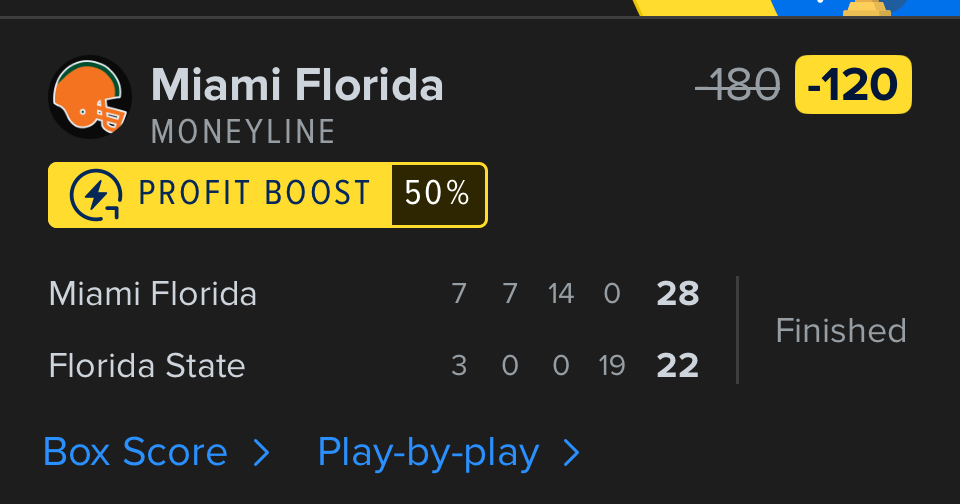This screenshot has width=960, height=504.
Task: Click the Miami Hurricanes helmet icon
Action: tap(90, 97)
